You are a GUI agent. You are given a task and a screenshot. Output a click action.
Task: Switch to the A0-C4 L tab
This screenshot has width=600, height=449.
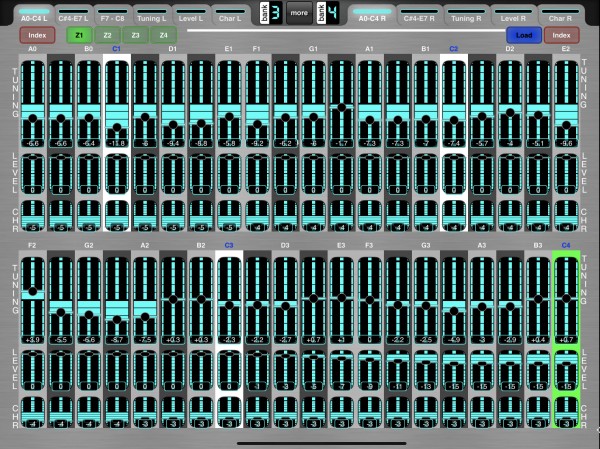click(x=34, y=15)
